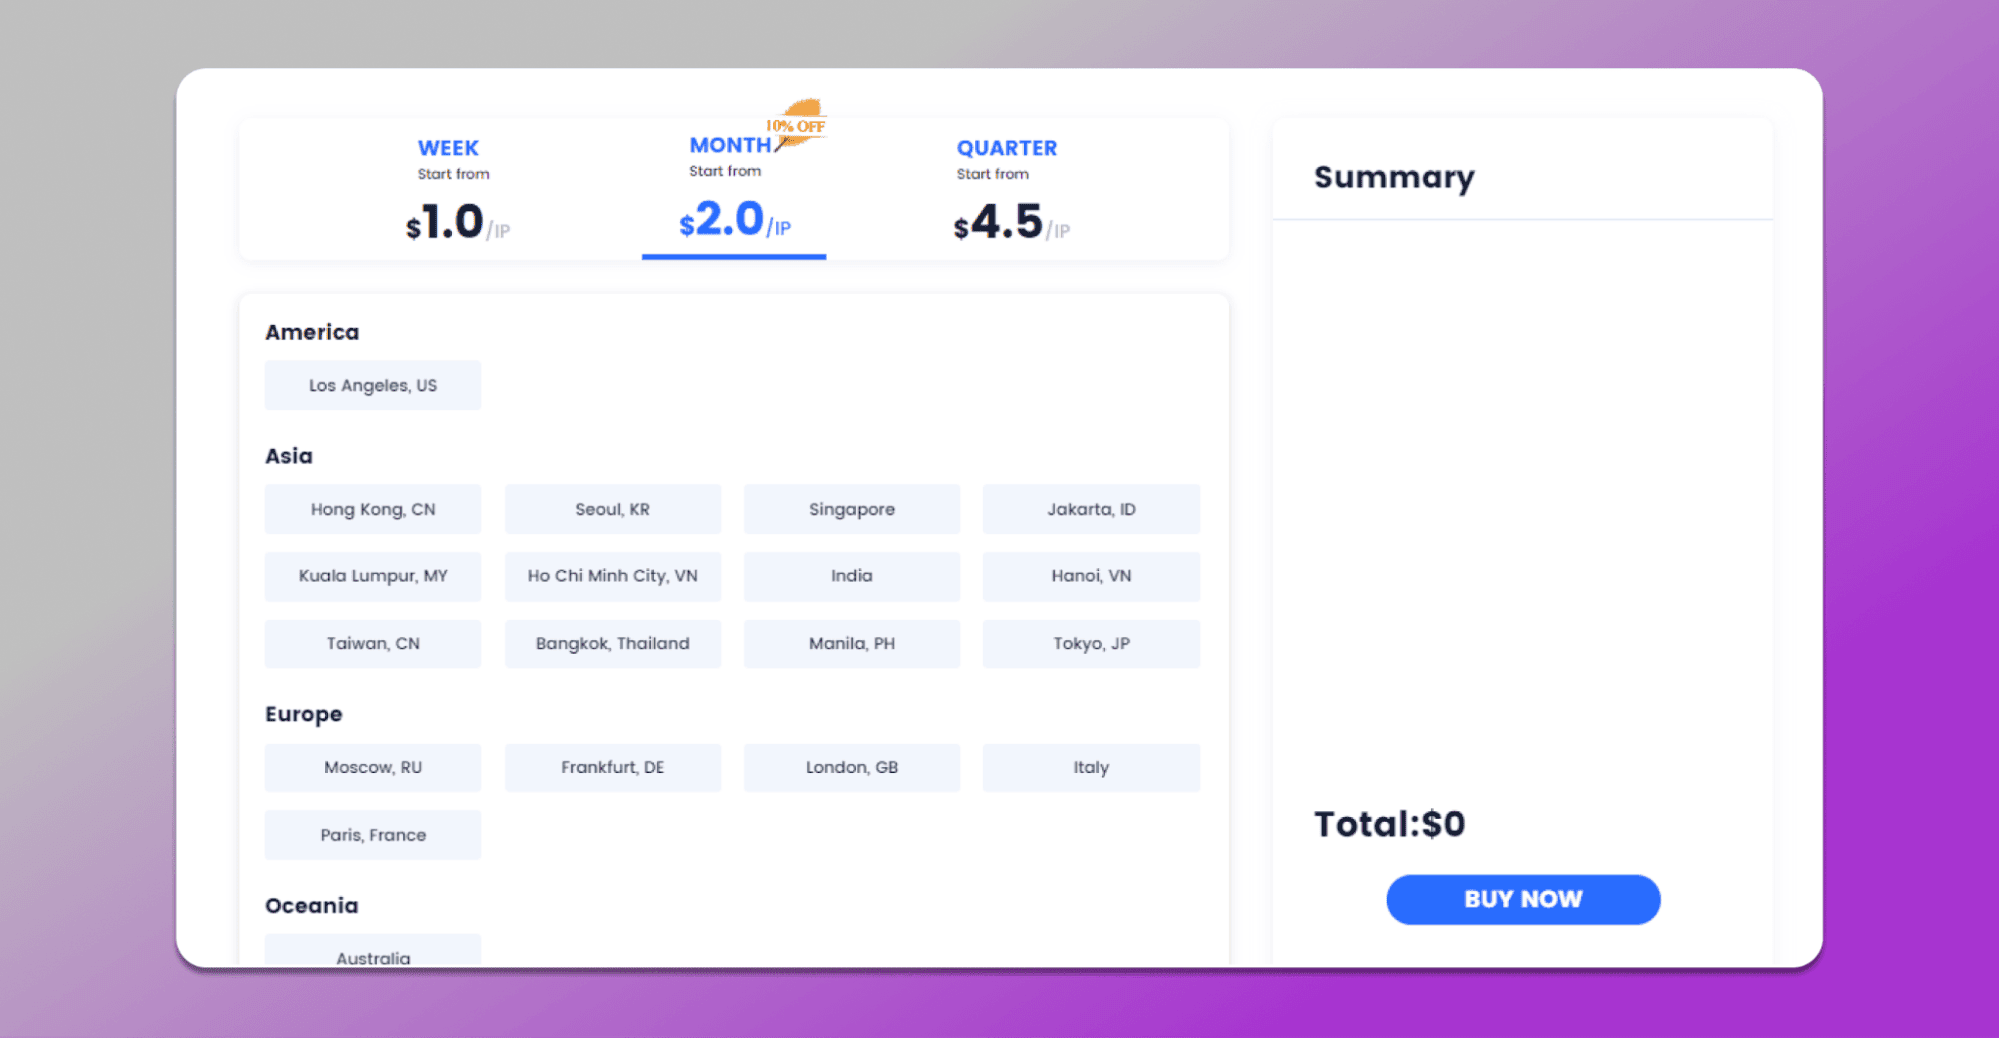Select Frankfurt, DE location
Image resolution: width=1999 pixels, height=1038 pixels.
pos(612,767)
